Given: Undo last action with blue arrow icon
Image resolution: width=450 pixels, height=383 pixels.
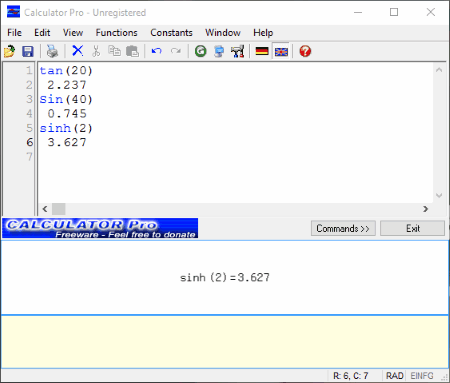Looking at the screenshot, I should tap(156, 51).
